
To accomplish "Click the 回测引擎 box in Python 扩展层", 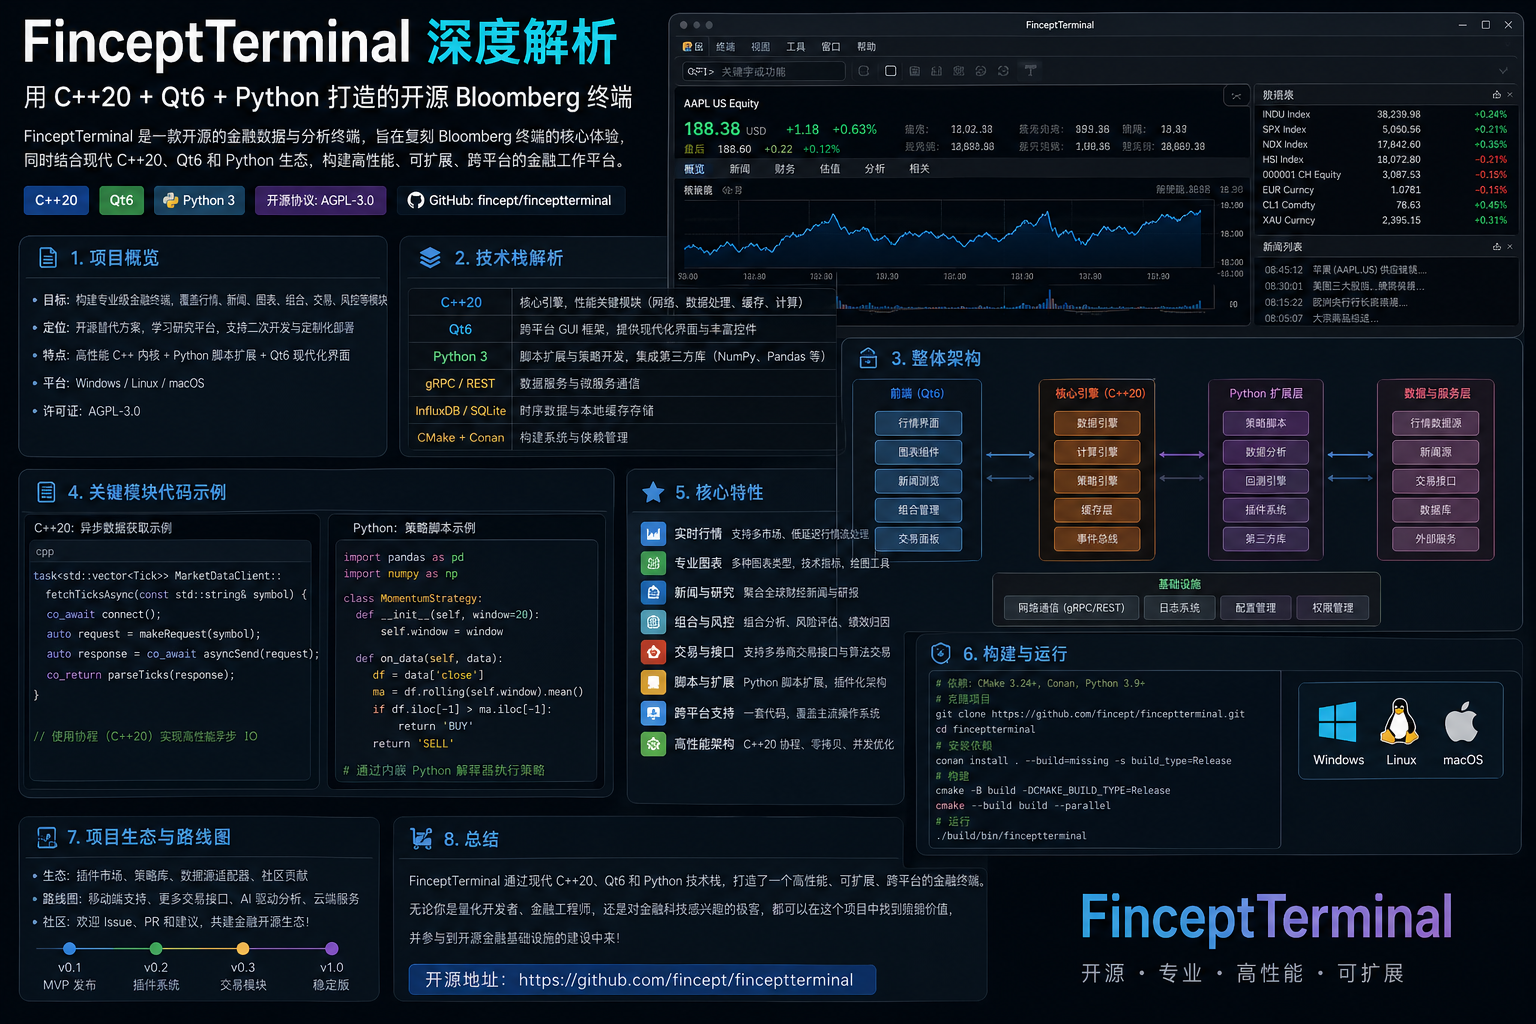I will (x=1266, y=481).
